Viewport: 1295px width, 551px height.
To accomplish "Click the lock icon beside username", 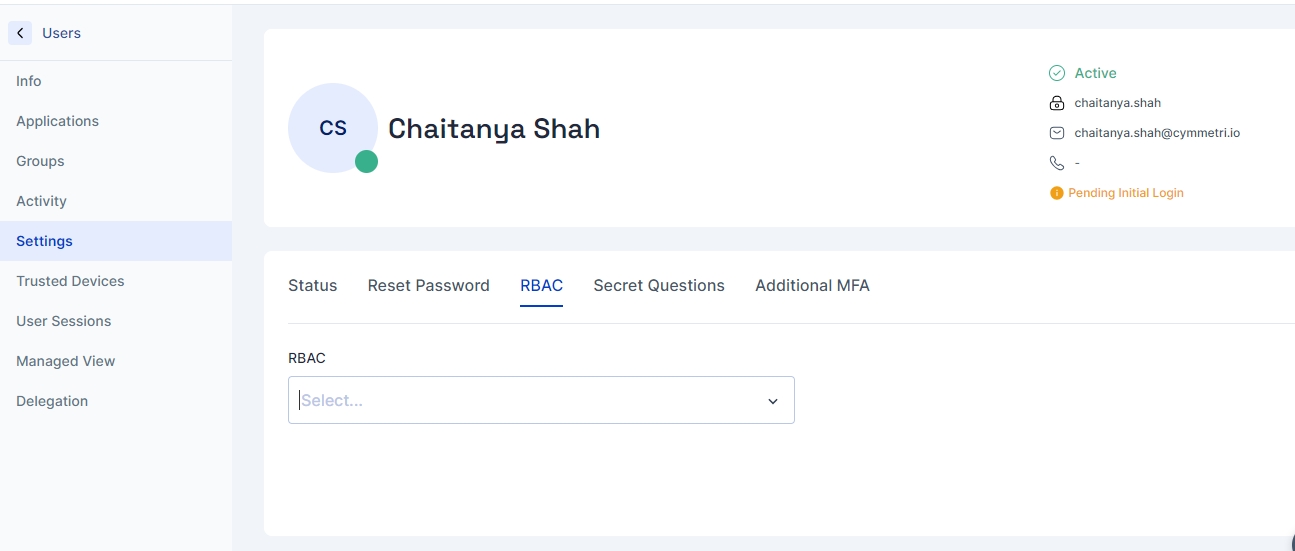I will tap(1057, 103).
